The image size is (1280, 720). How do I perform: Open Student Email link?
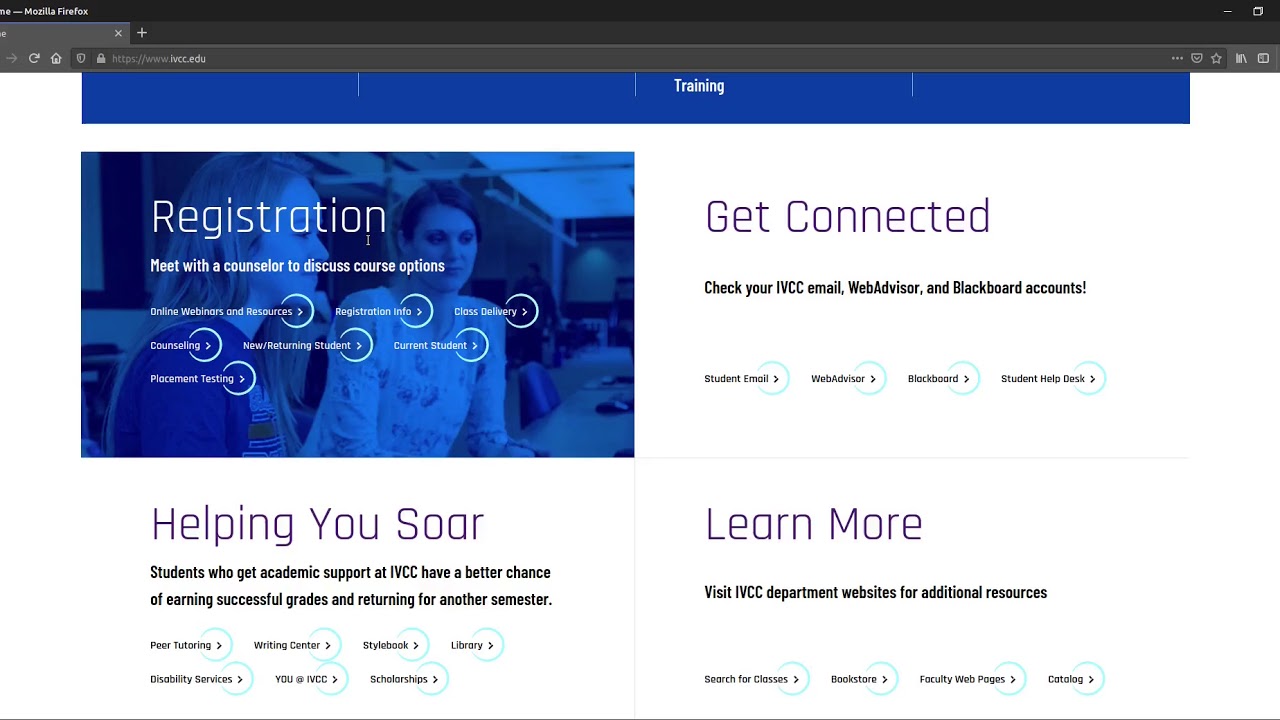(x=745, y=378)
